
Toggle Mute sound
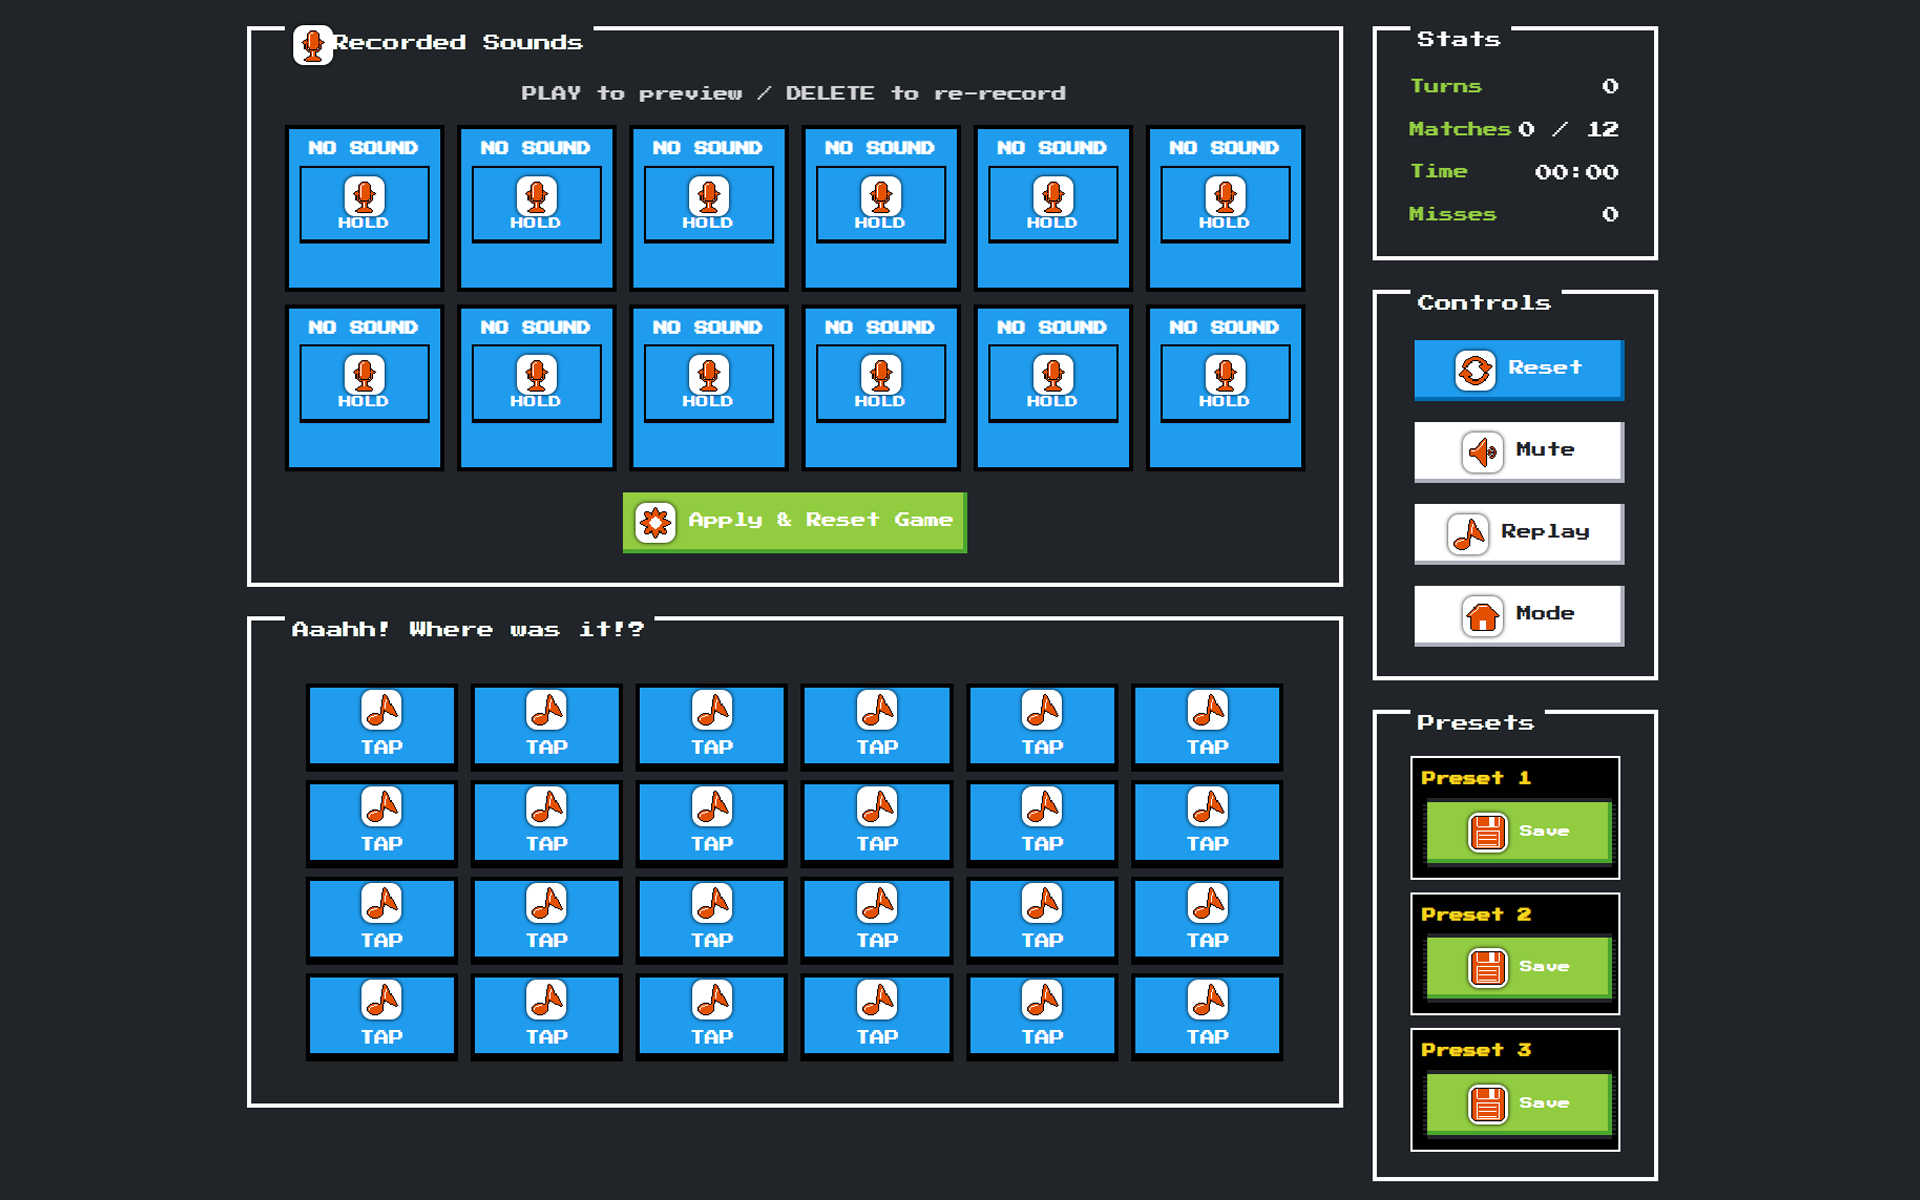click(x=1518, y=451)
